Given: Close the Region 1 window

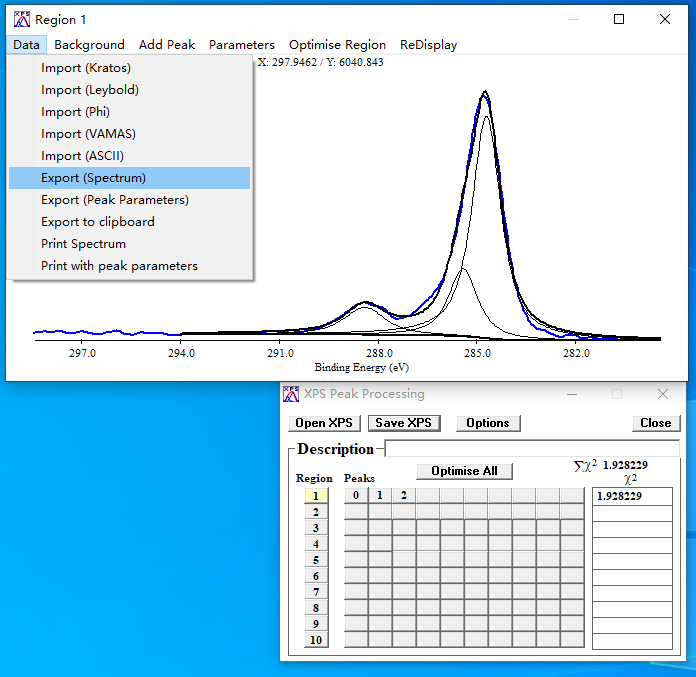Looking at the screenshot, I should [x=665, y=19].
